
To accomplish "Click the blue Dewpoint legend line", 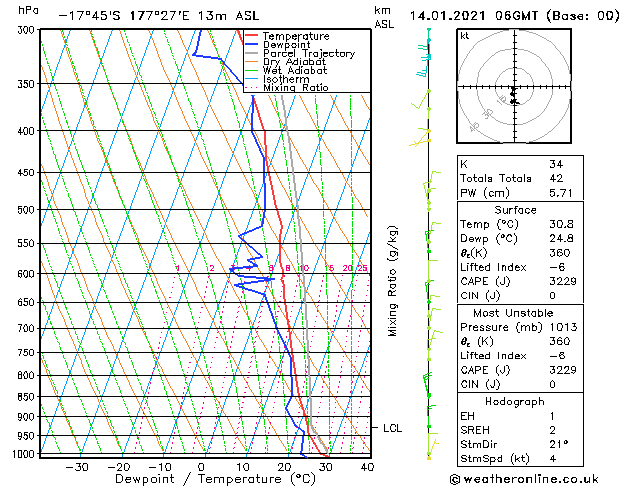I will pyautogui.click(x=251, y=45).
